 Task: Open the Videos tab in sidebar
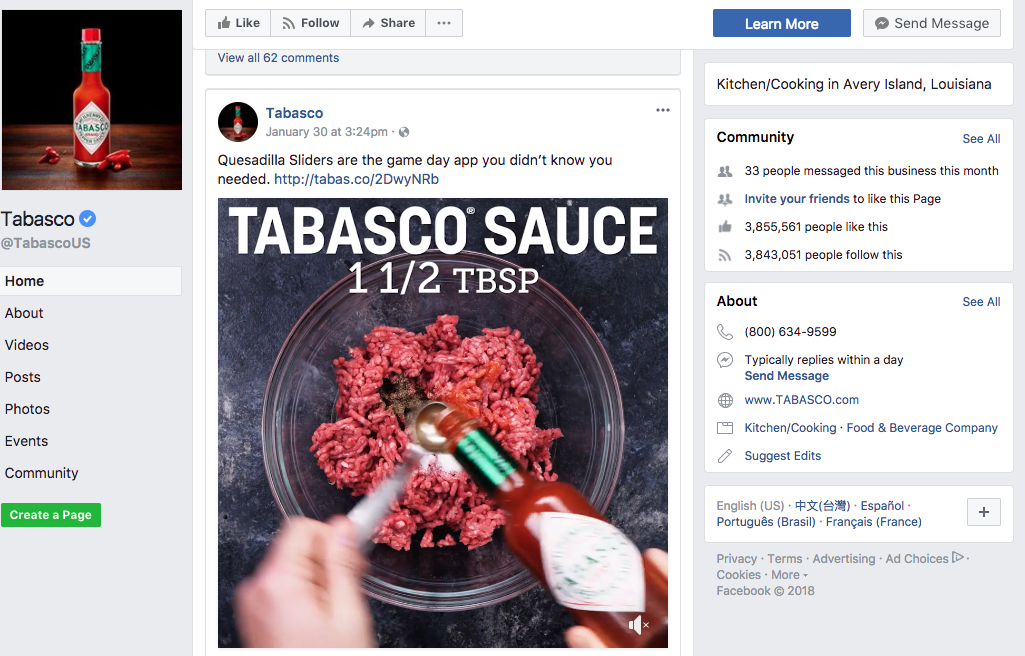[x=27, y=345]
